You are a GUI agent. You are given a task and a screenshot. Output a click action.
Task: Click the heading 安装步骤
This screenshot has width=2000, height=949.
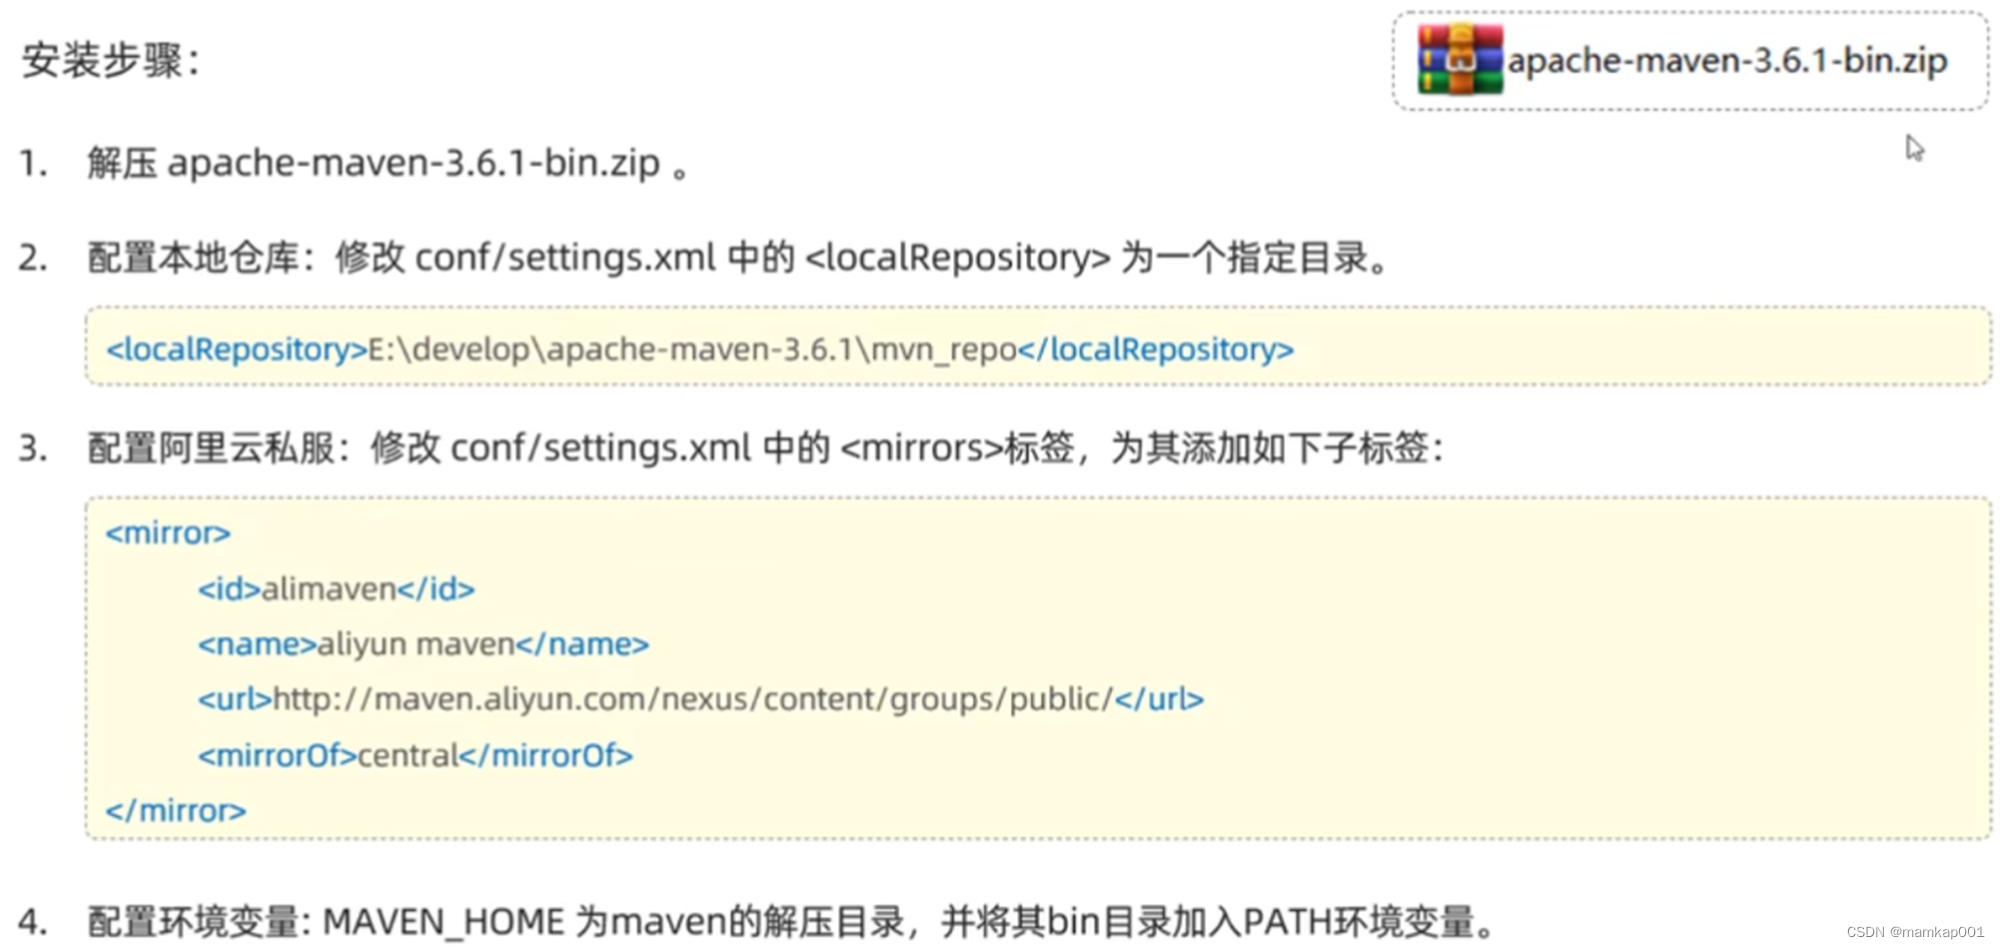pos(111,60)
